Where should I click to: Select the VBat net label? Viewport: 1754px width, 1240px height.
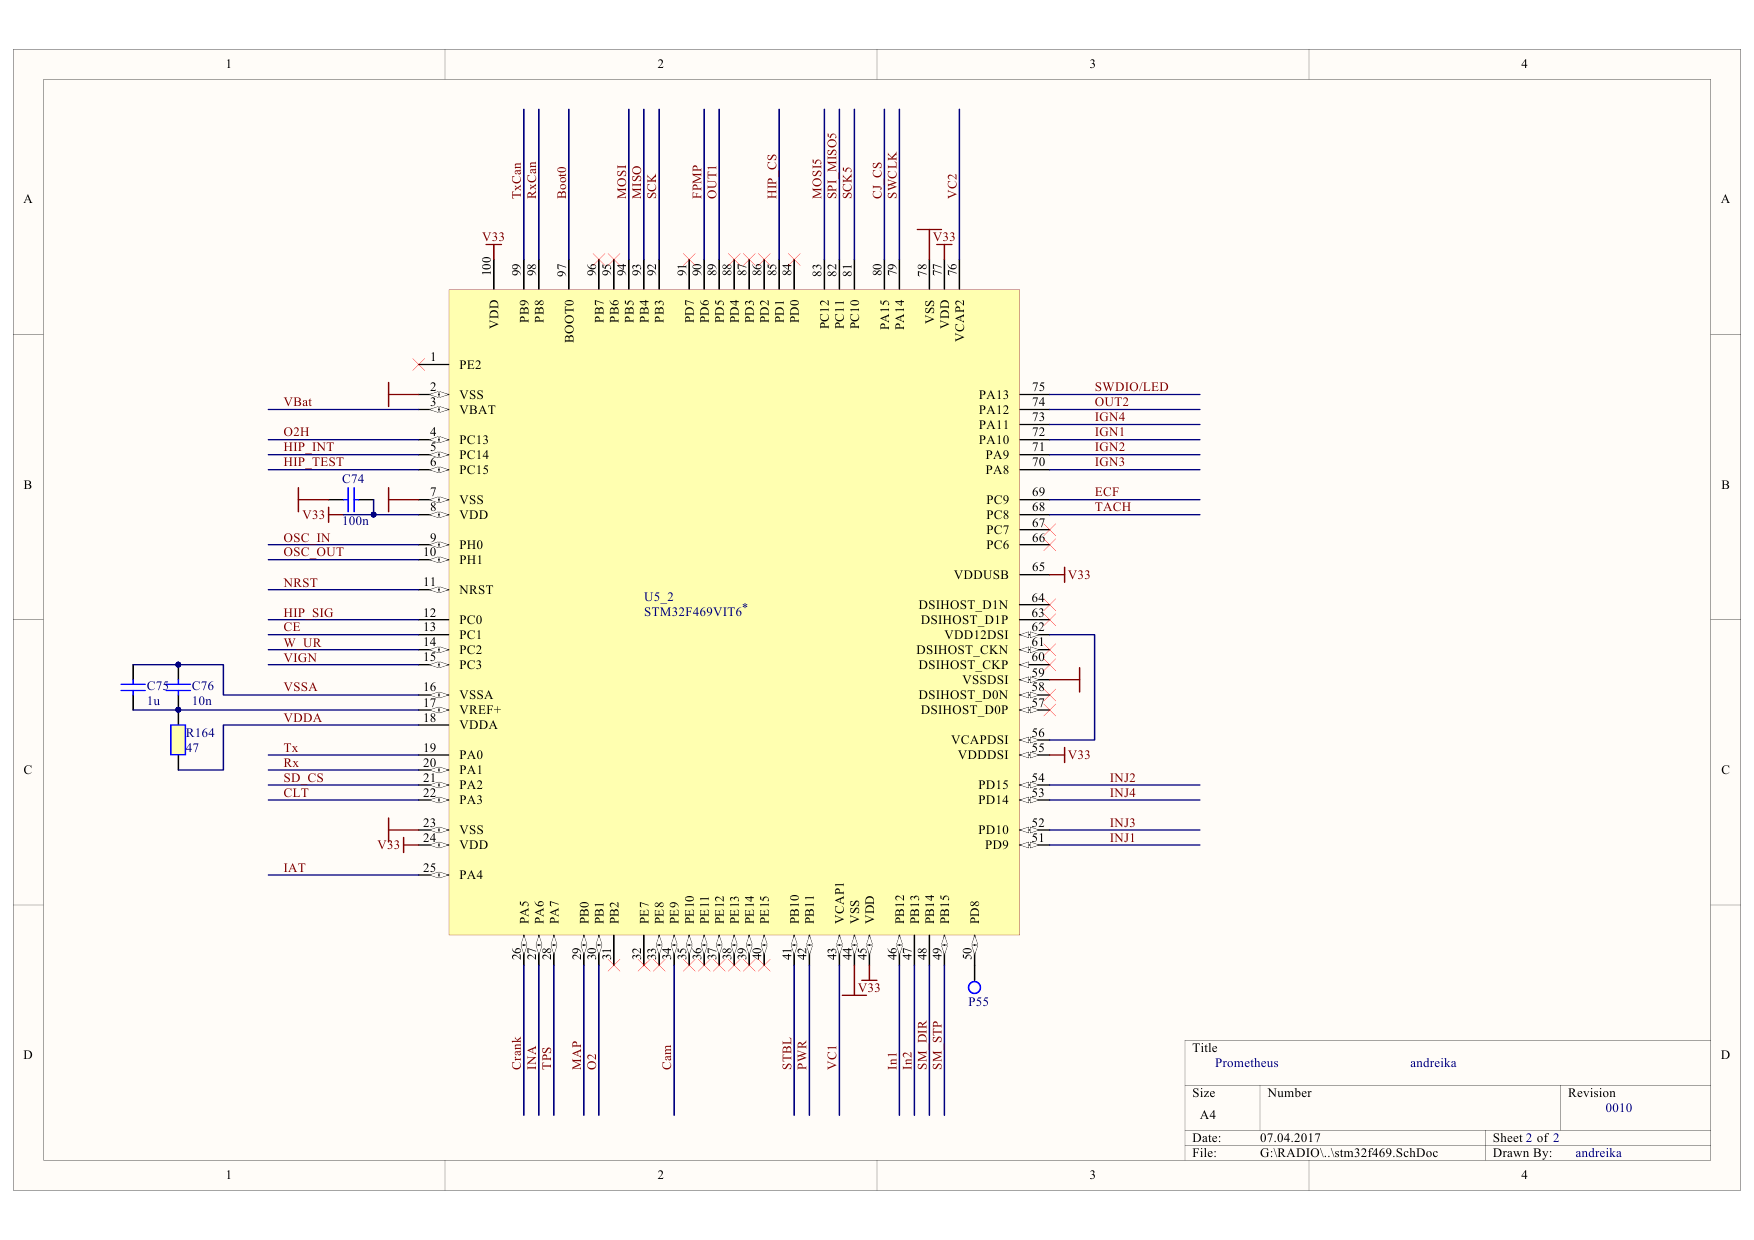coord(297,402)
